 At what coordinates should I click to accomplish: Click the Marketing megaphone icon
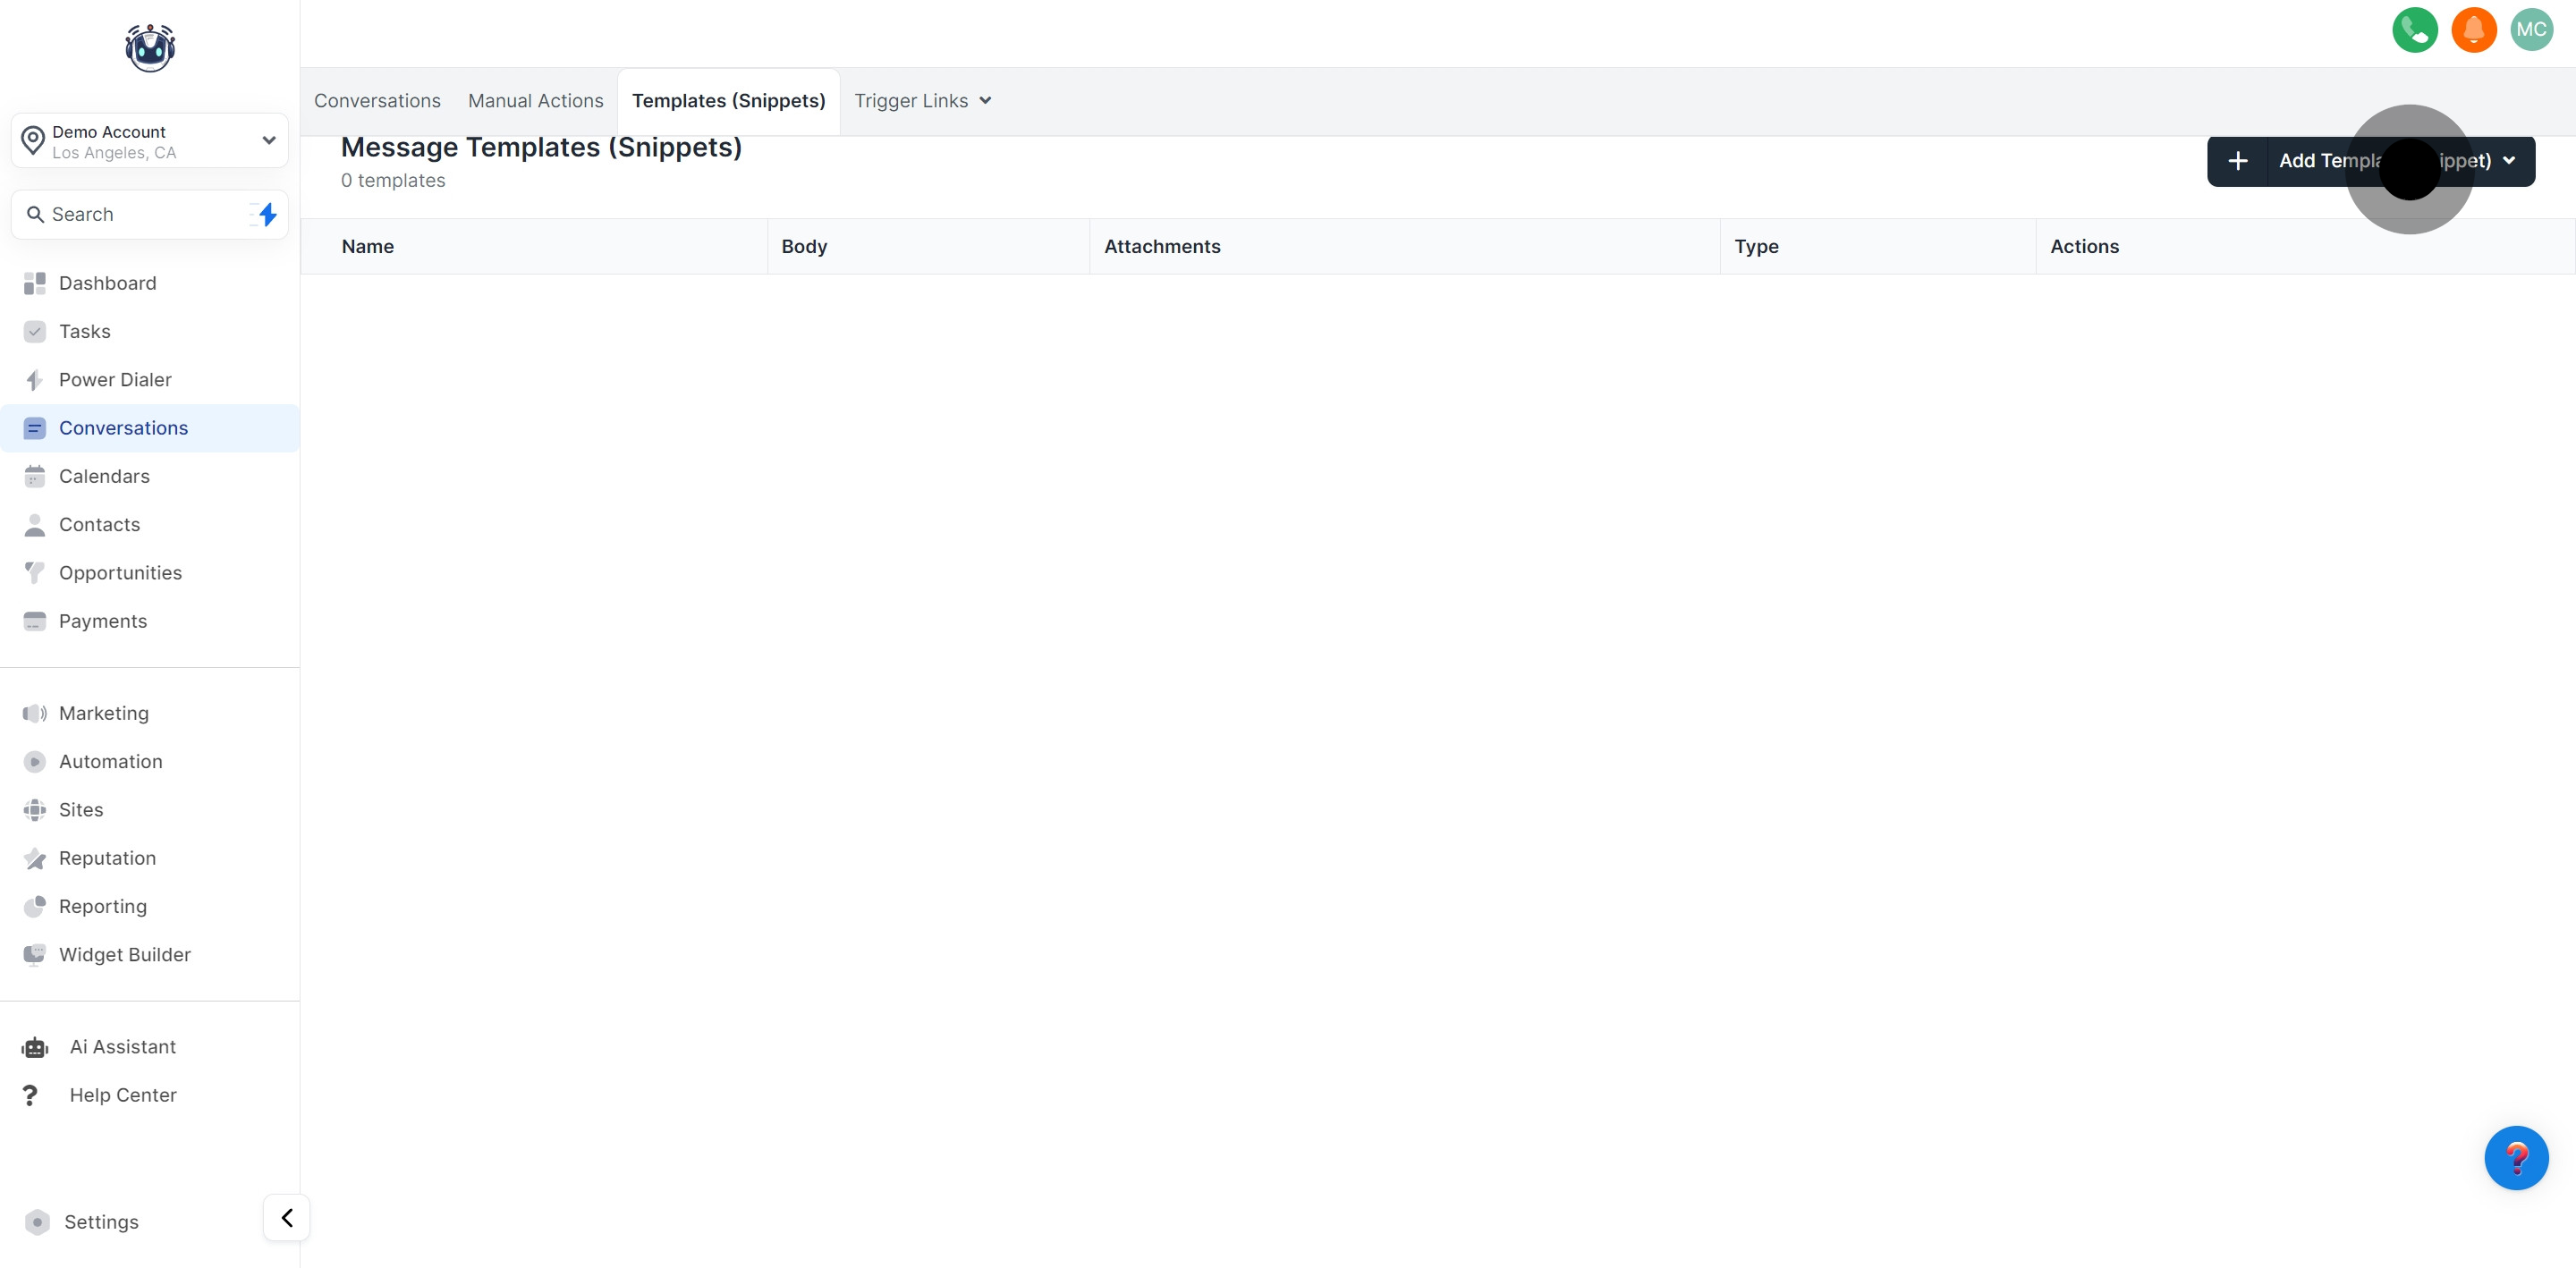tap(35, 712)
